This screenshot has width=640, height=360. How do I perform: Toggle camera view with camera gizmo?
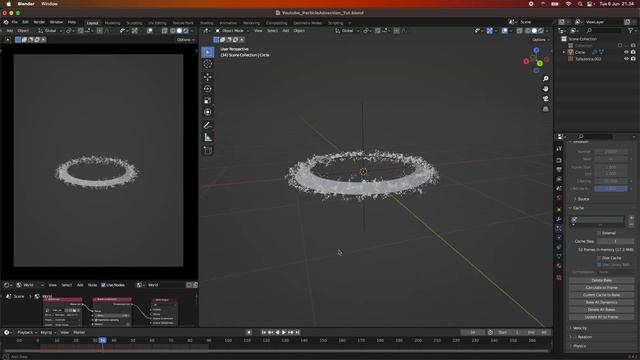click(x=546, y=99)
